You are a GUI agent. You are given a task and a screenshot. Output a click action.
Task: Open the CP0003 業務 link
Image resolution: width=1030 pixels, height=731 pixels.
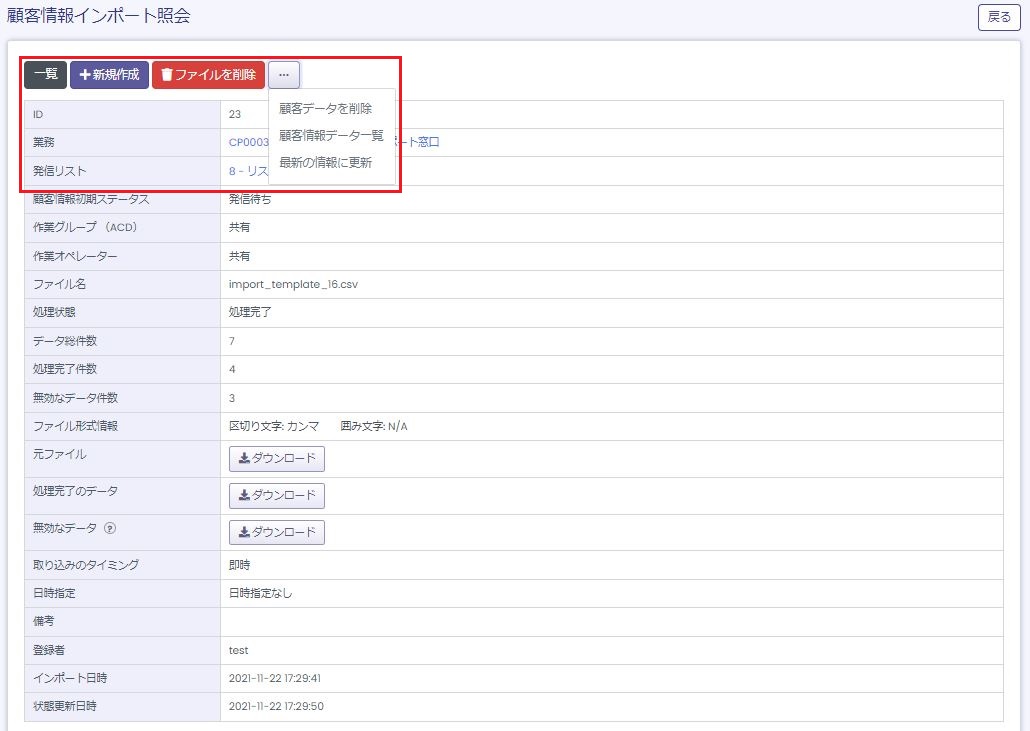click(249, 143)
